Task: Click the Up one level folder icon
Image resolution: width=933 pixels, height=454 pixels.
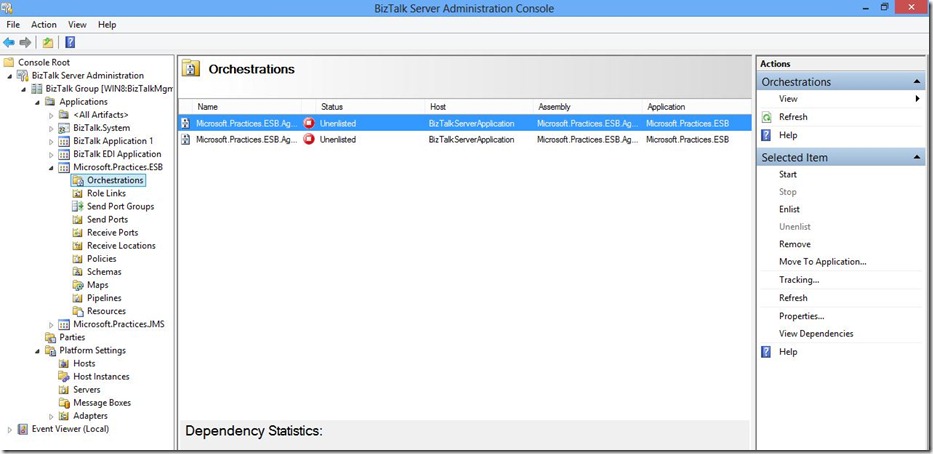Action: point(48,42)
